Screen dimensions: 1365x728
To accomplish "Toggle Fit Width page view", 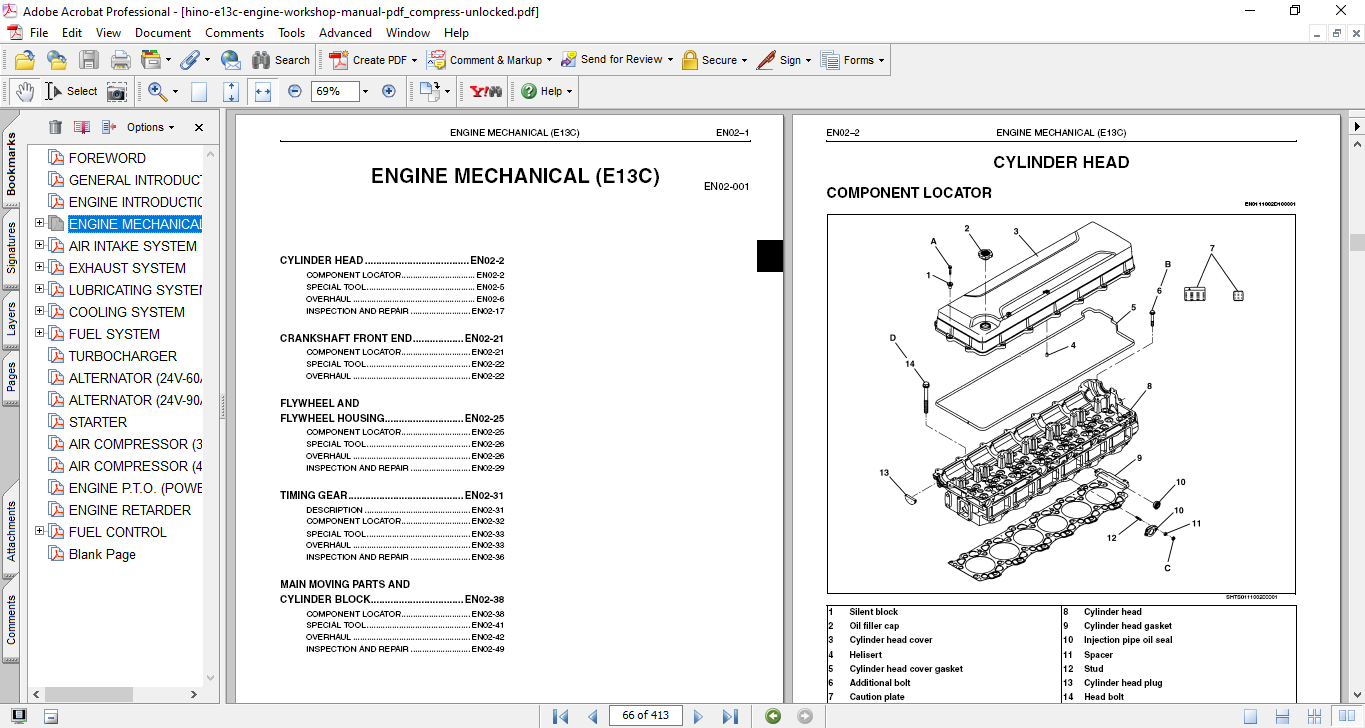I will pyautogui.click(x=263, y=91).
